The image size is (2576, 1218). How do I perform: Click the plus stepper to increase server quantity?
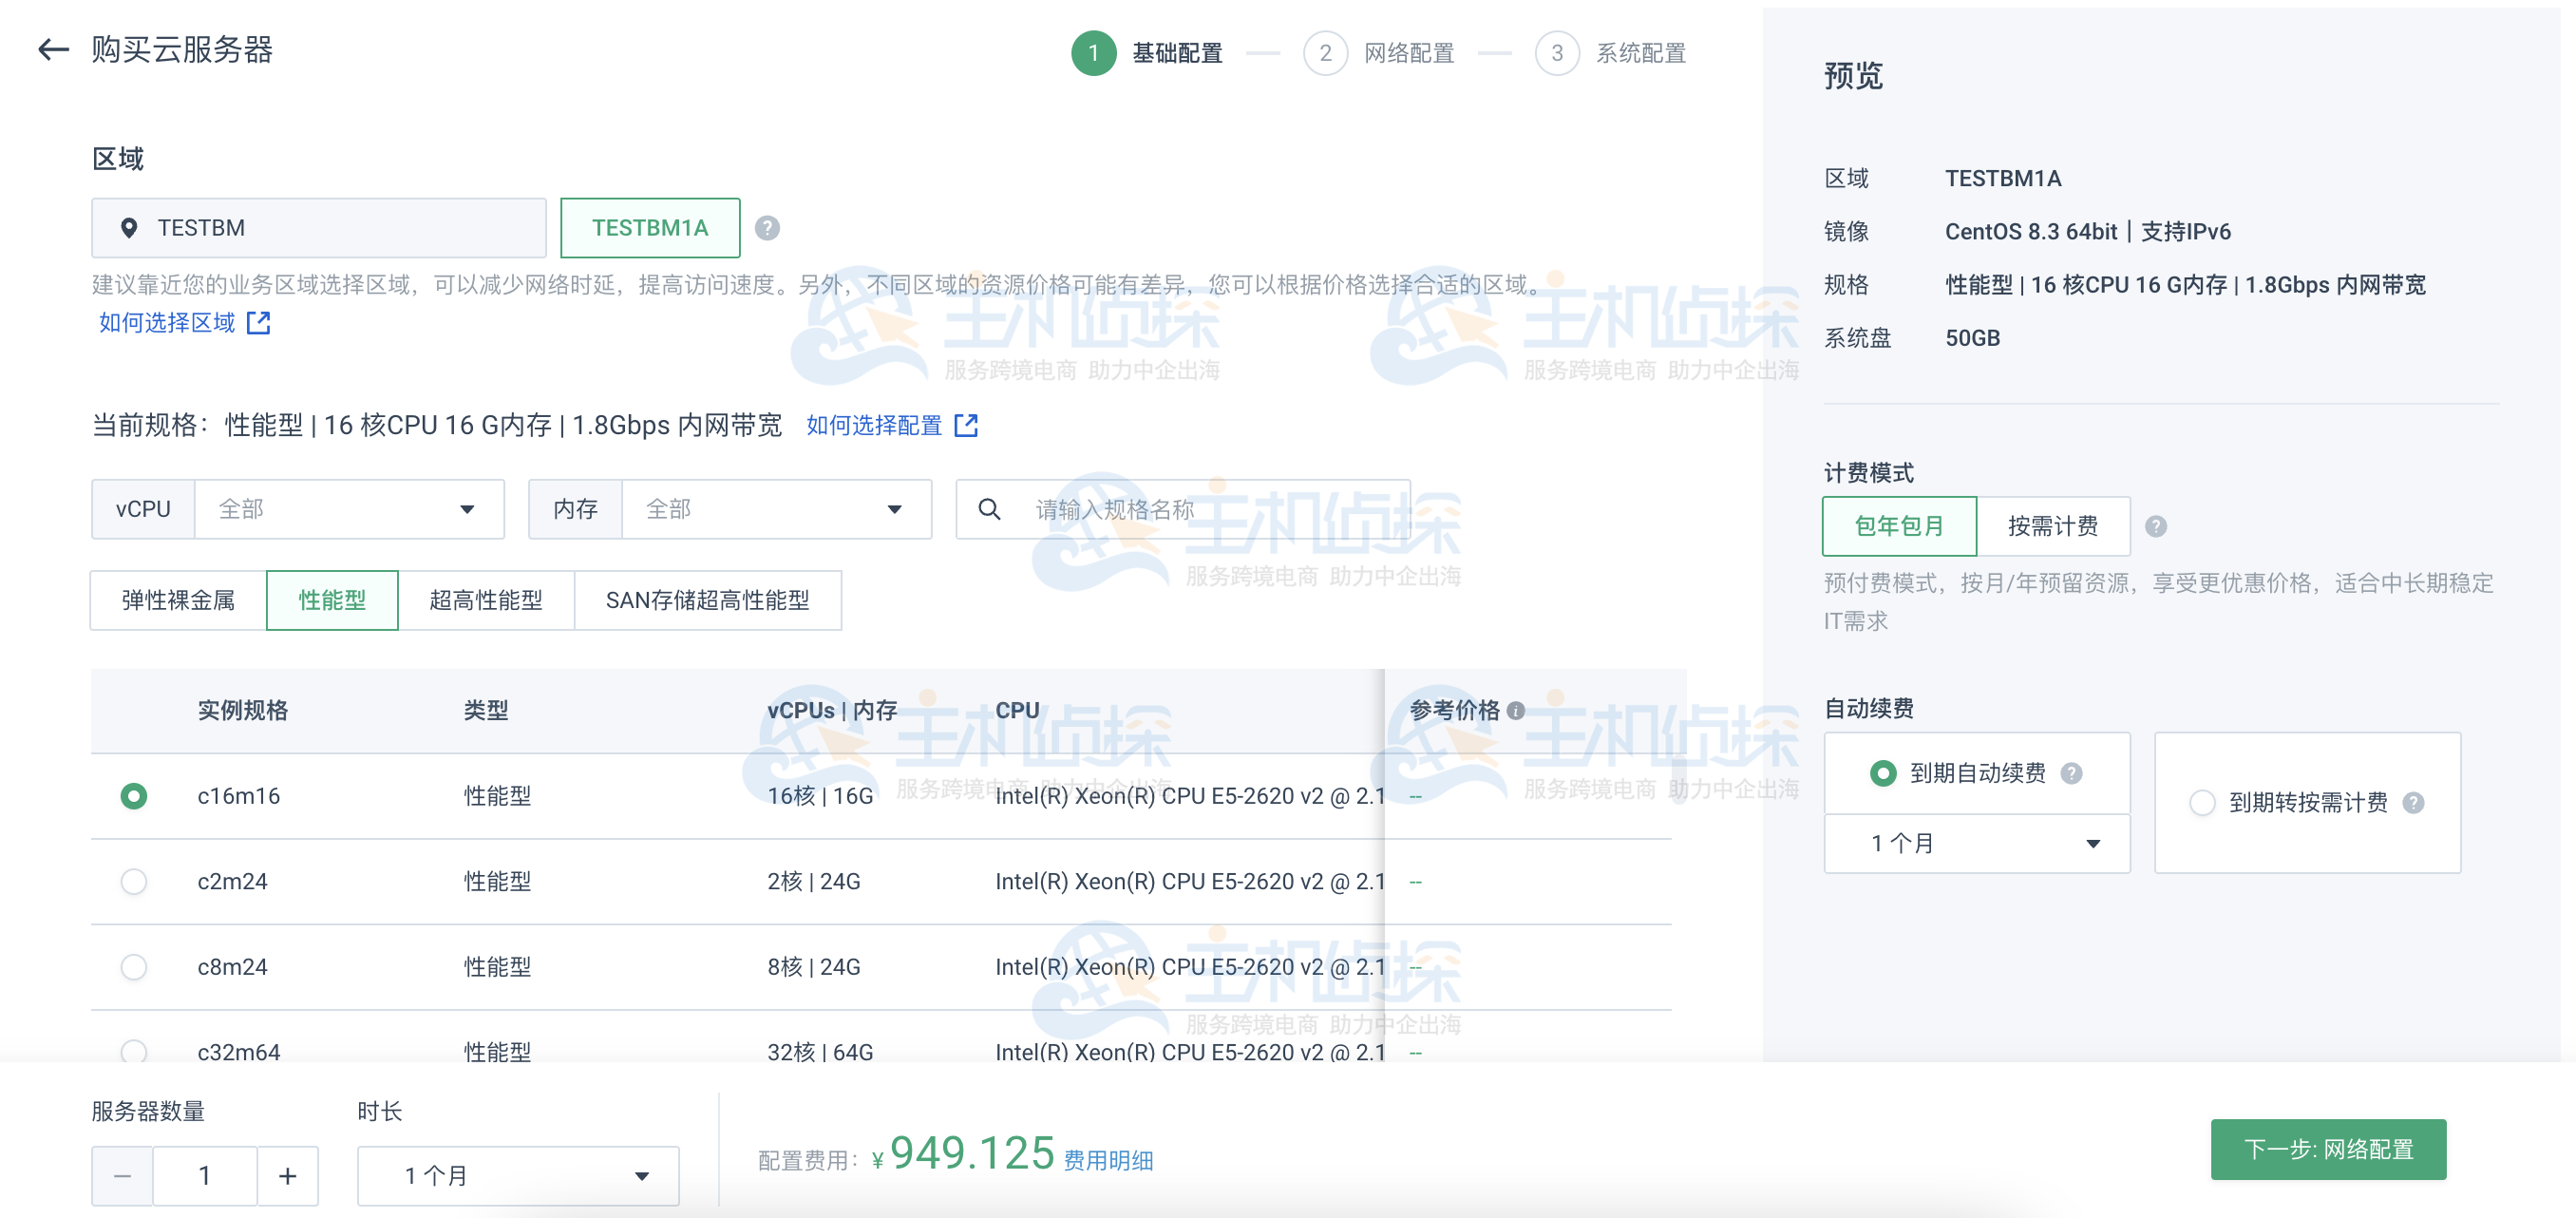pyautogui.click(x=287, y=1175)
